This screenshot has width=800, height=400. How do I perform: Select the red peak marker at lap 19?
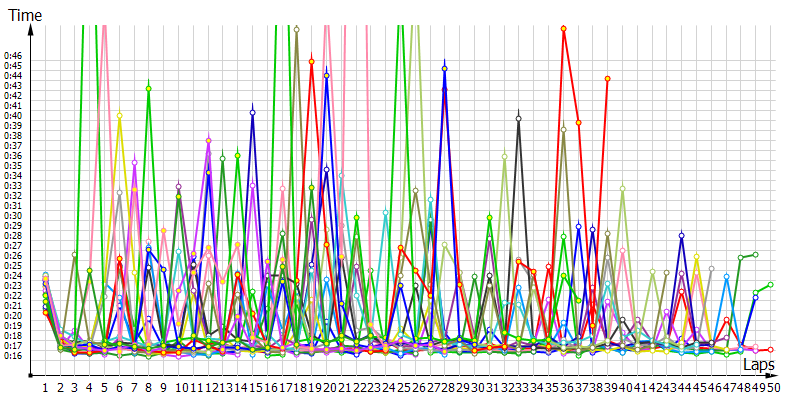click(x=312, y=62)
